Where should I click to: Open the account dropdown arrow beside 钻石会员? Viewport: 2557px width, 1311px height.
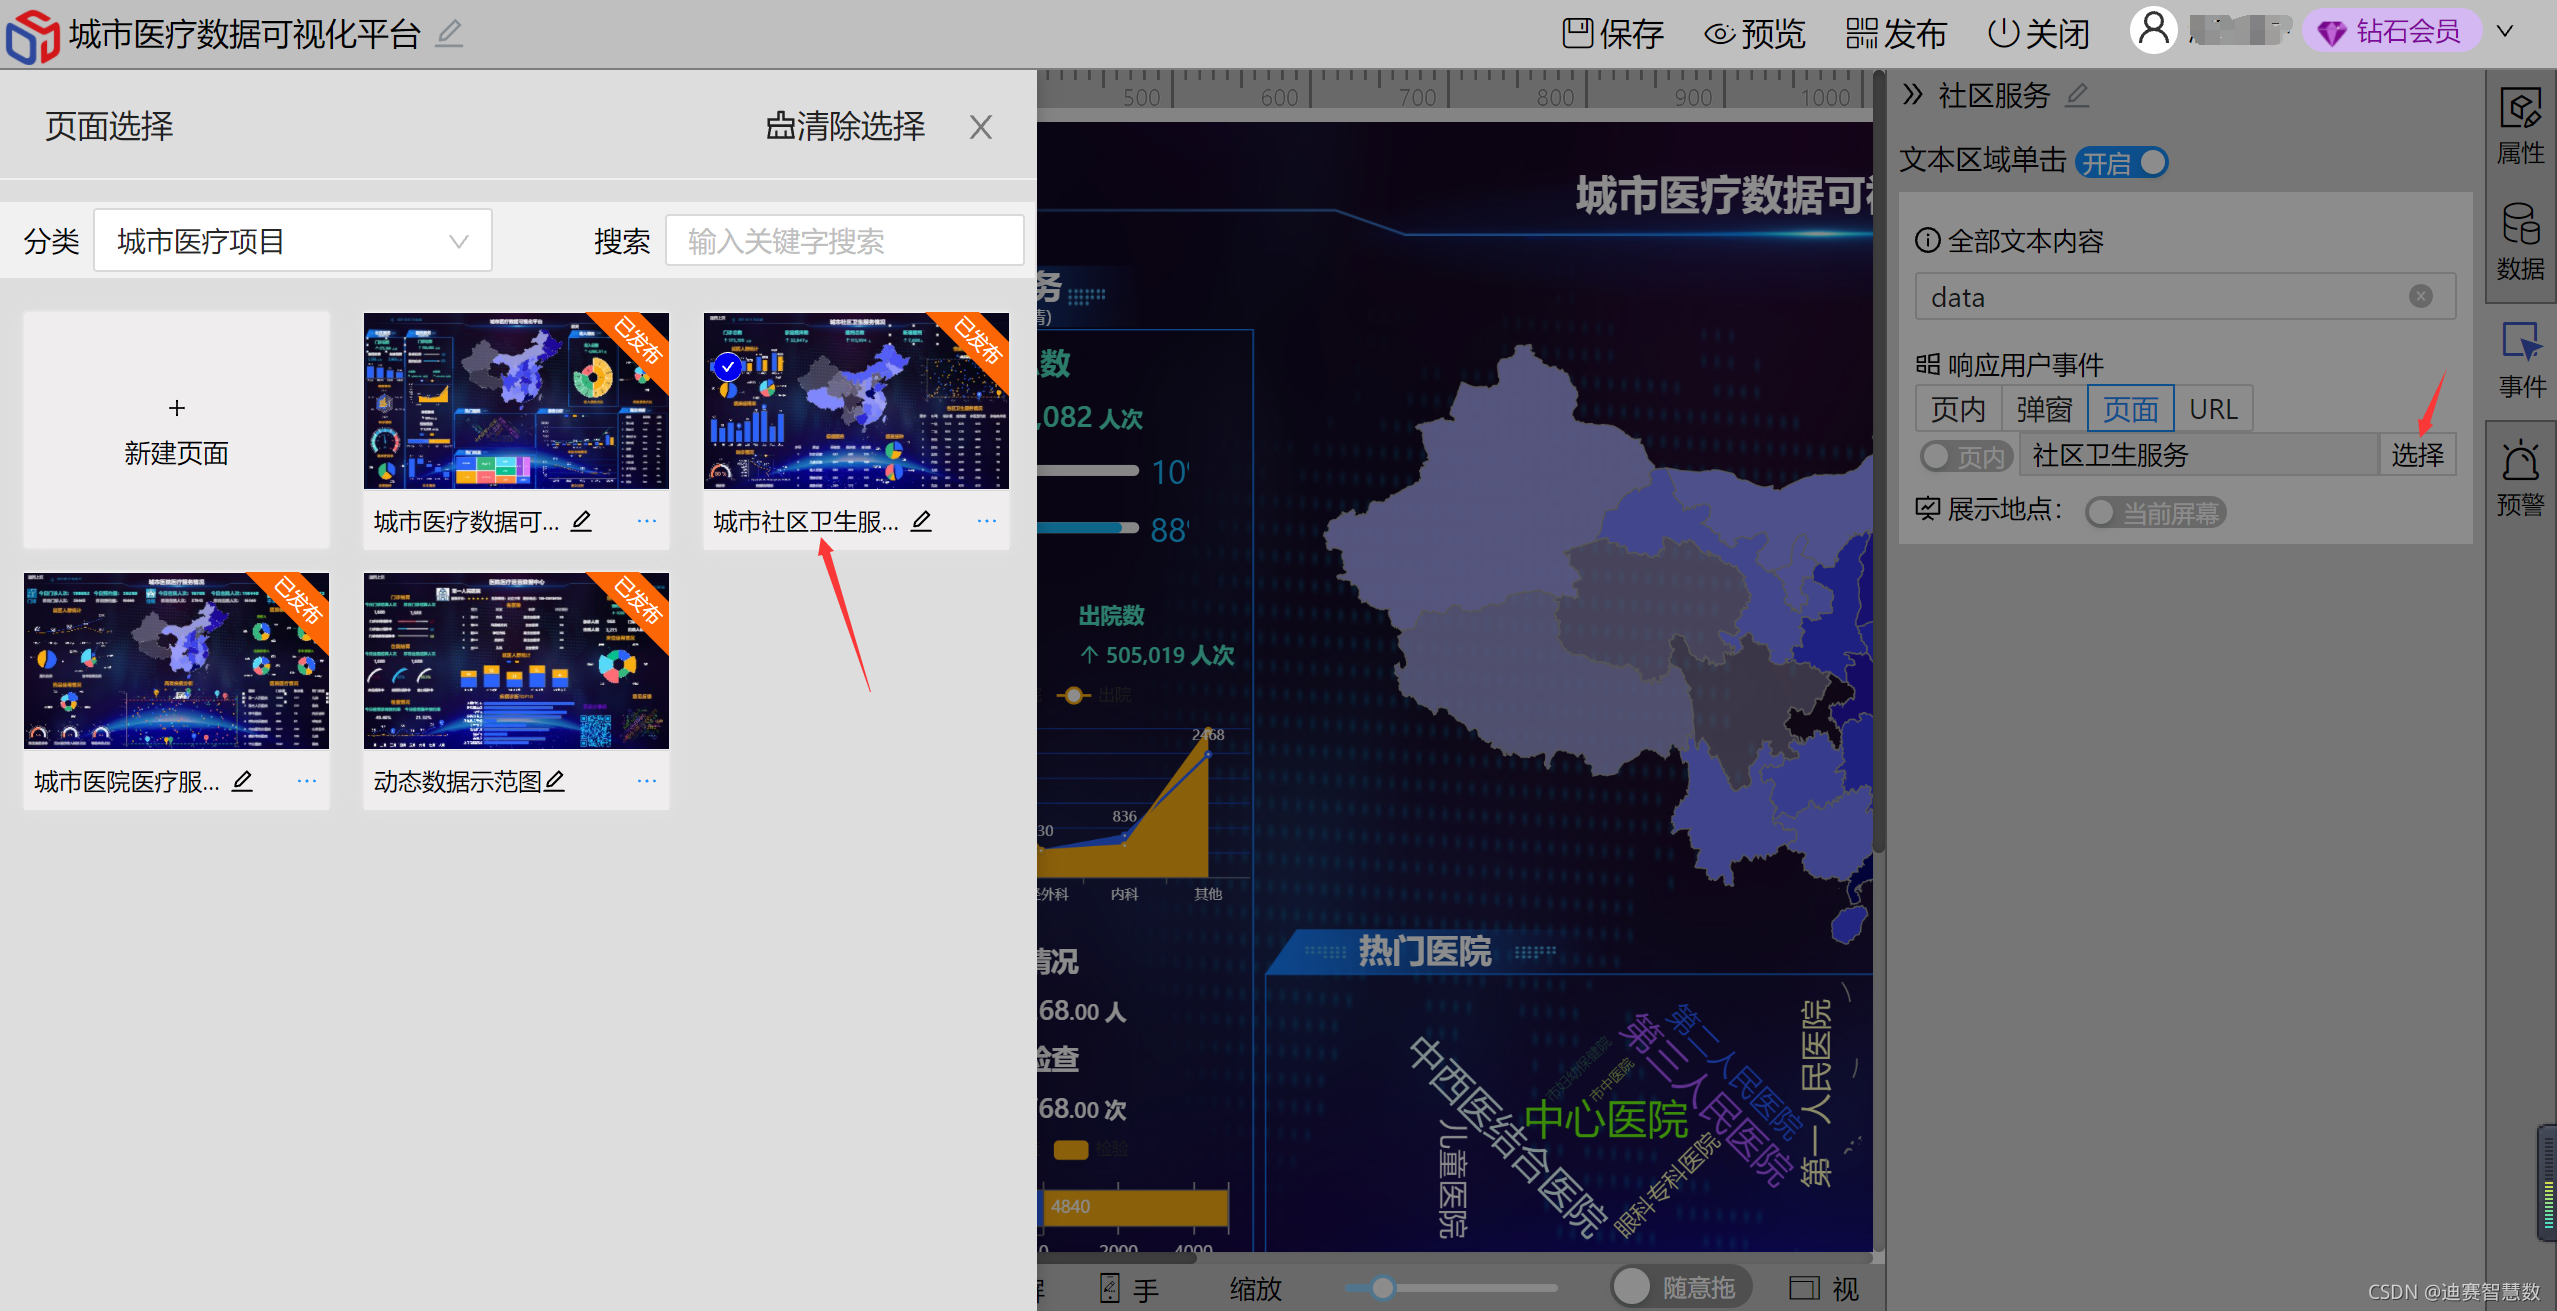[x=2506, y=32]
